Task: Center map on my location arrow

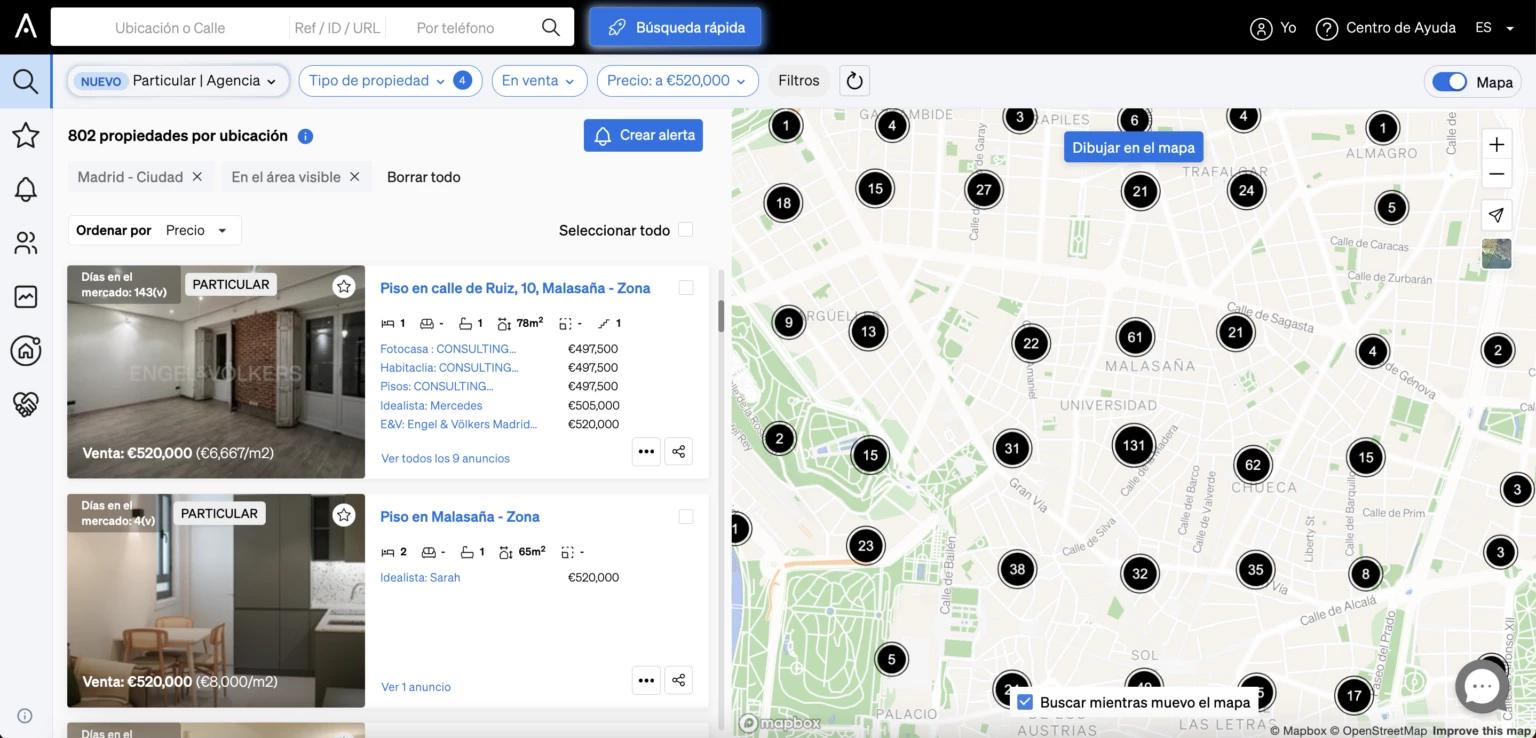Action: click(x=1496, y=215)
